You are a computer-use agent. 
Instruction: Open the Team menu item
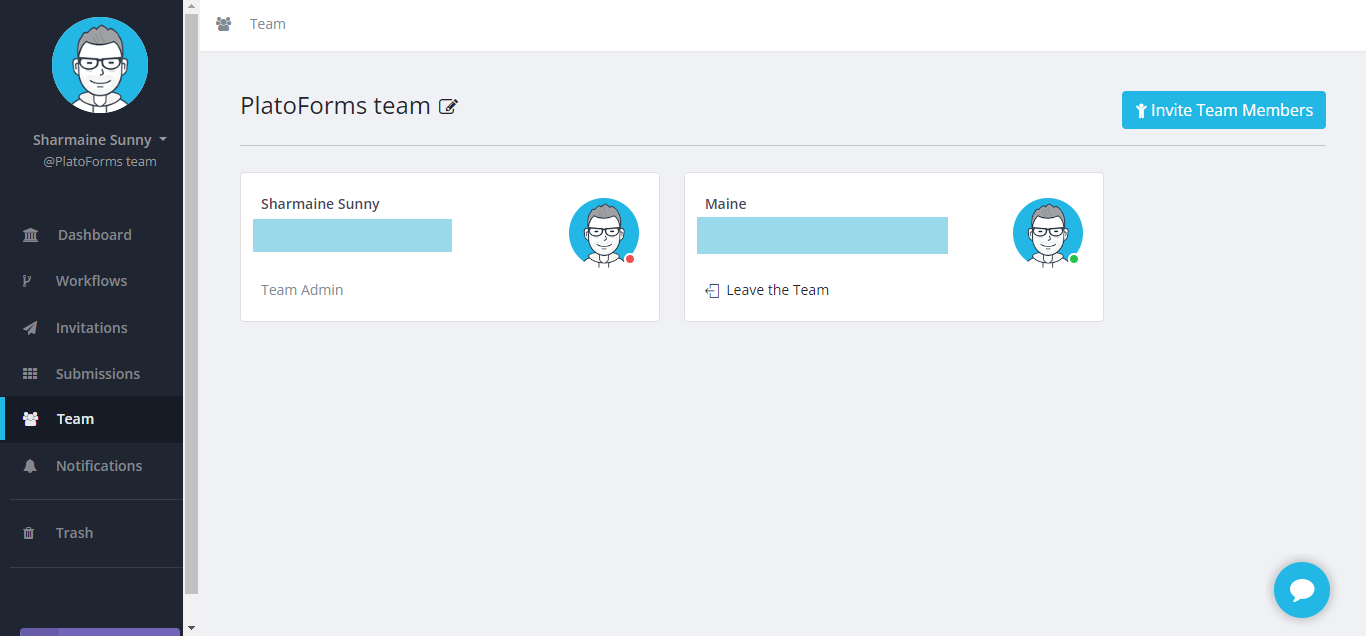tap(75, 419)
